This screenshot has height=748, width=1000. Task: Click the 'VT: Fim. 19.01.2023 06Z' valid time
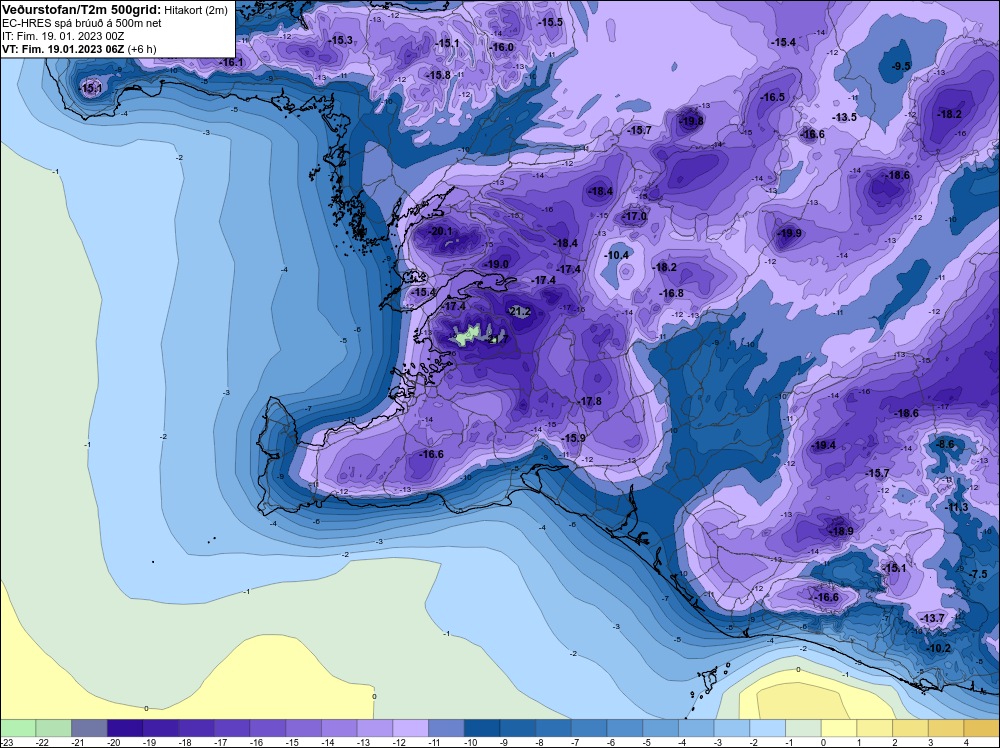(x=64, y=49)
